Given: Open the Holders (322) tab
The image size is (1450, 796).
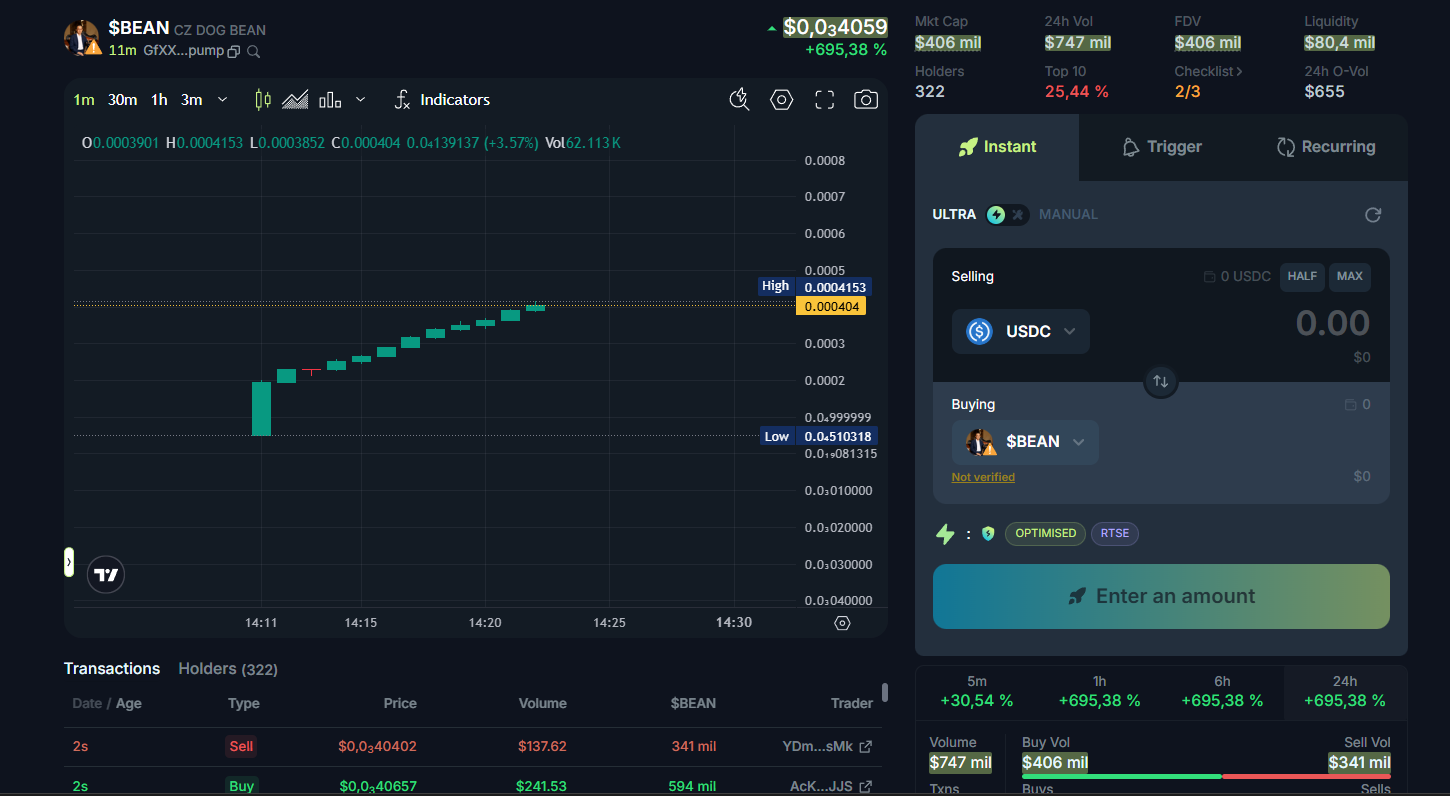Looking at the screenshot, I should [x=228, y=669].
